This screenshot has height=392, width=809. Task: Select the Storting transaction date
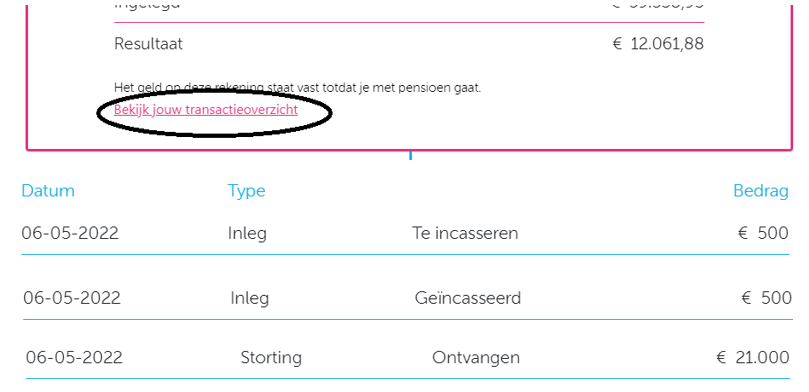click(x=74, y=357)
